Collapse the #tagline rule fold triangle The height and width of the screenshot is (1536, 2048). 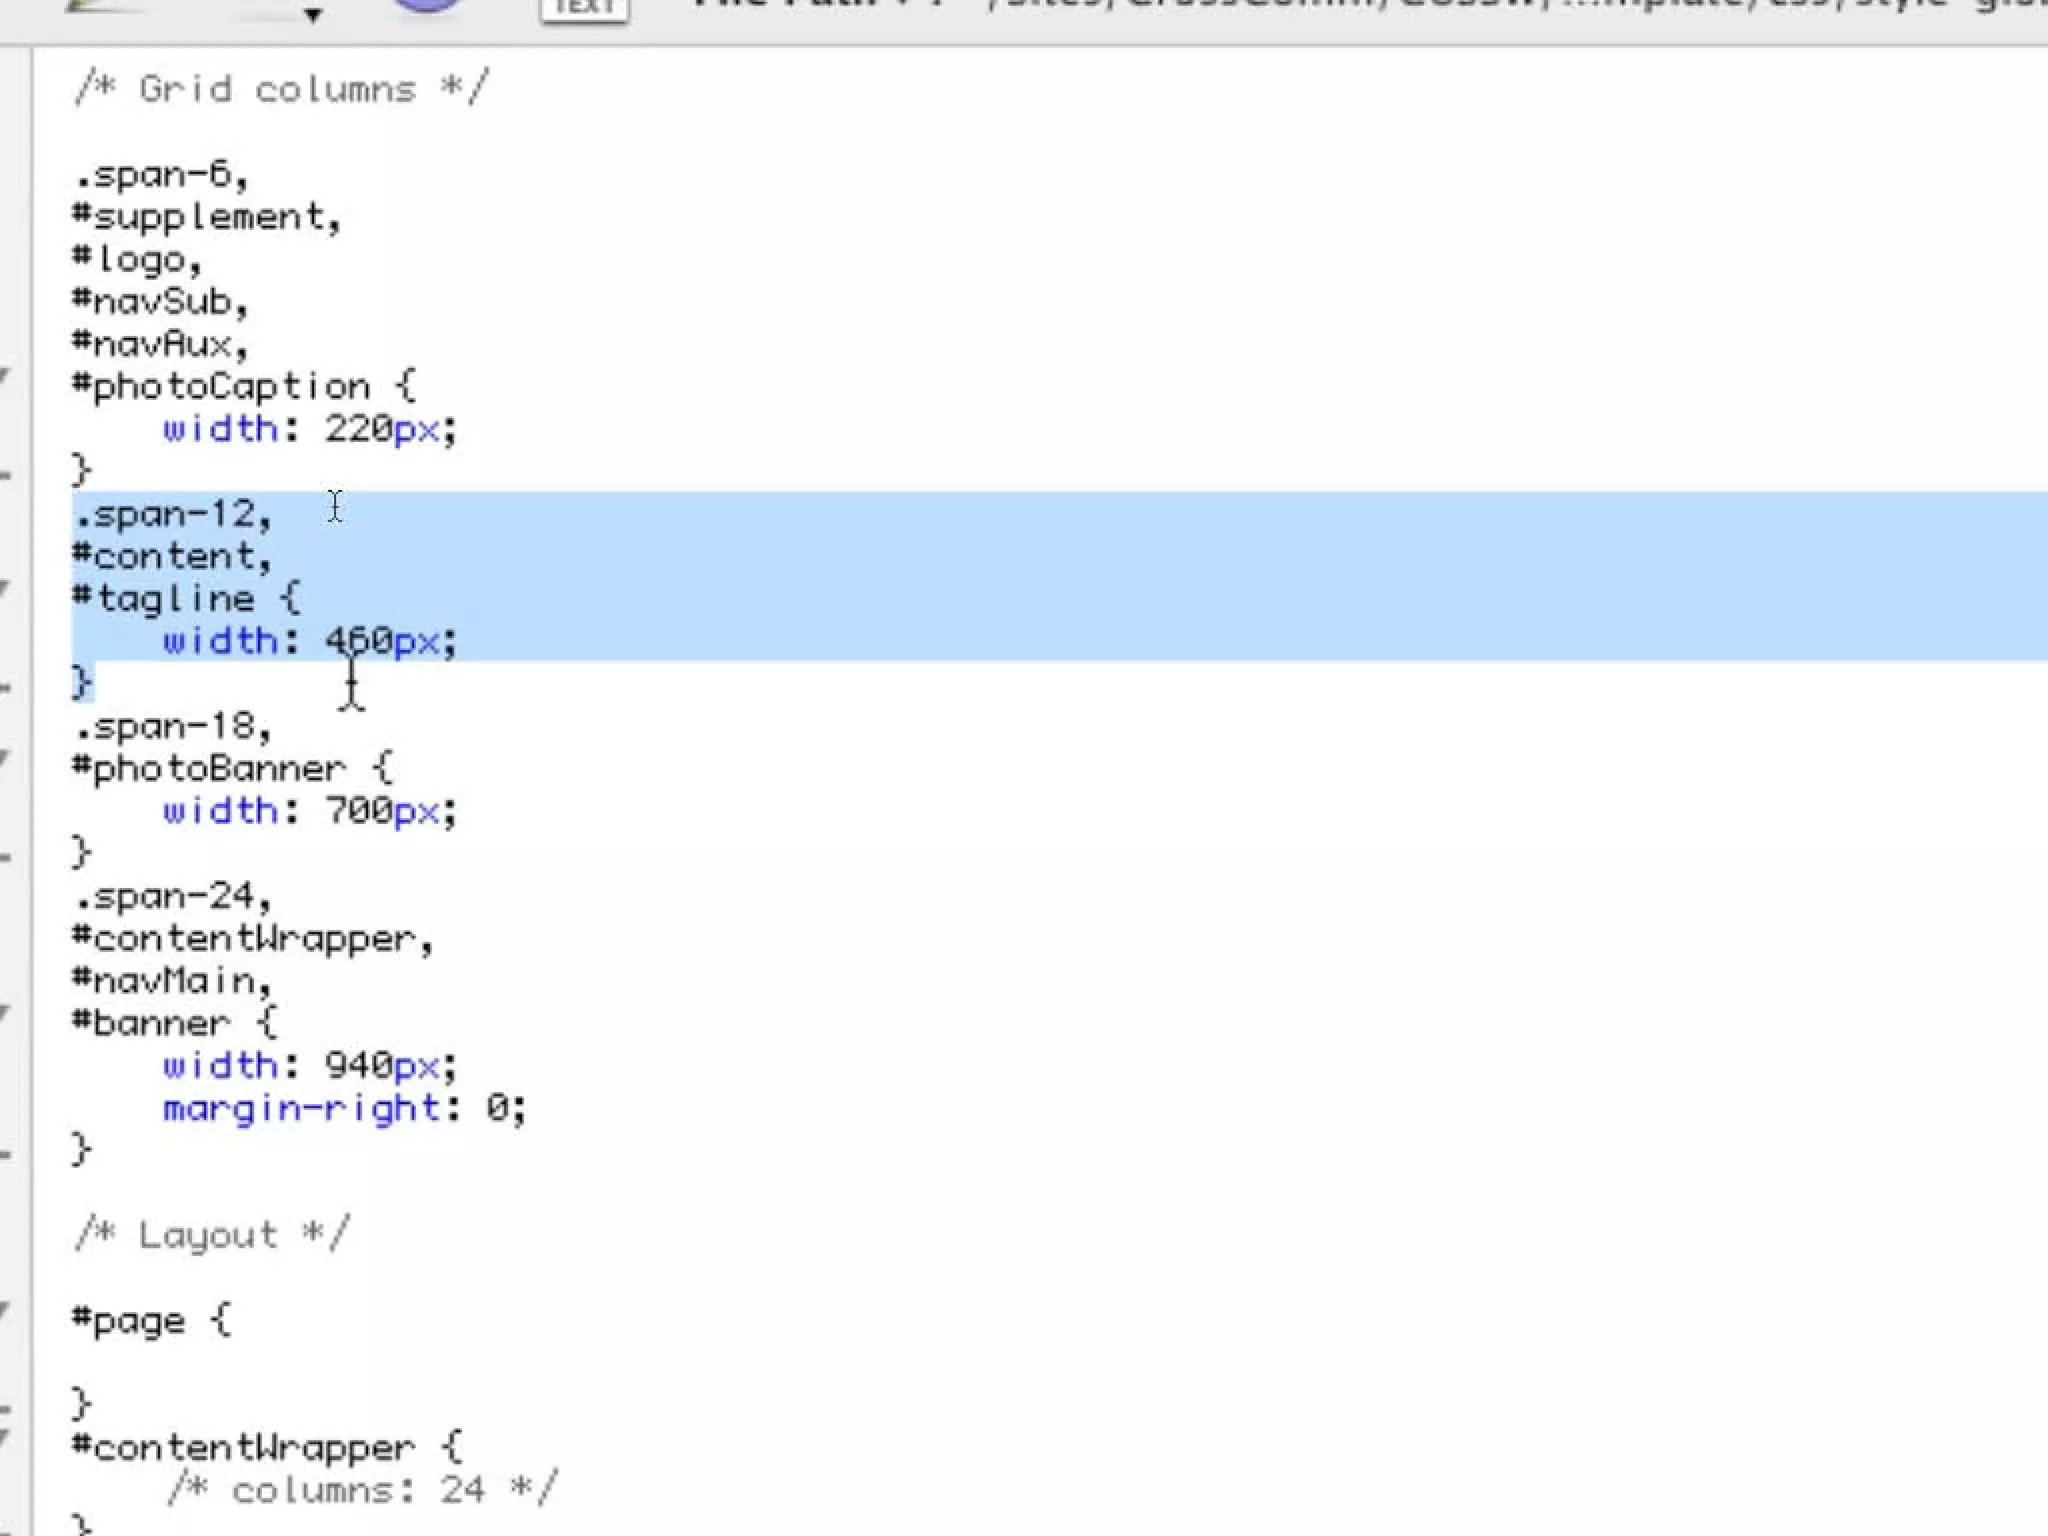[x=5, y=589]
